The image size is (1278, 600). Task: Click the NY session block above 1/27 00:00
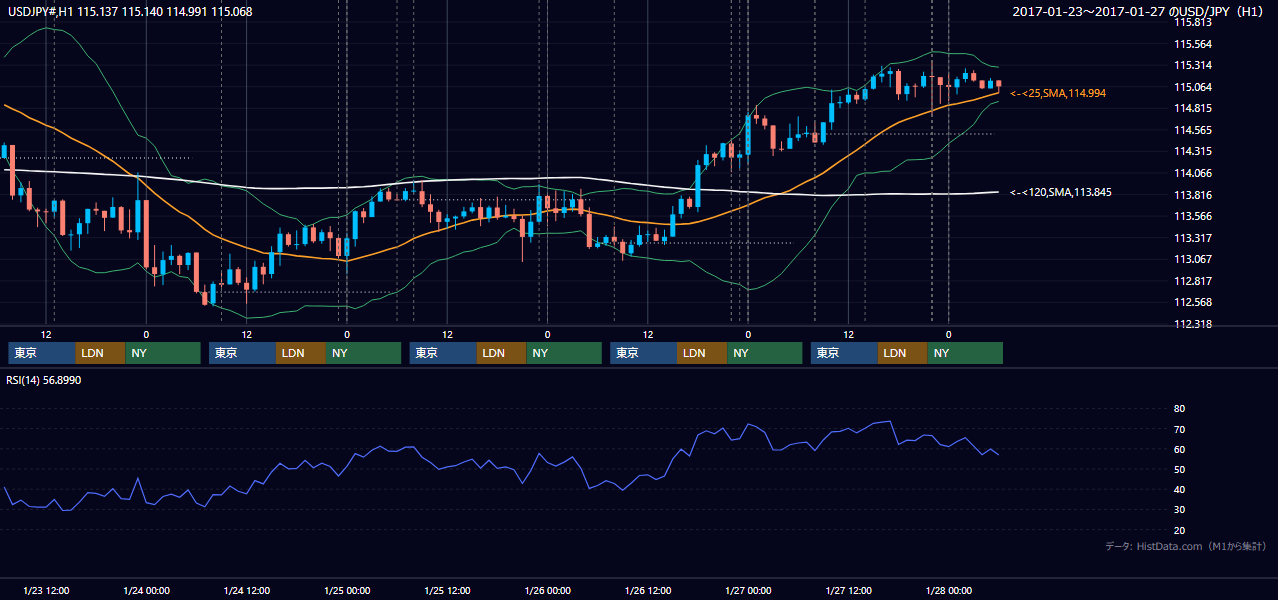click(x=764, y=353)
